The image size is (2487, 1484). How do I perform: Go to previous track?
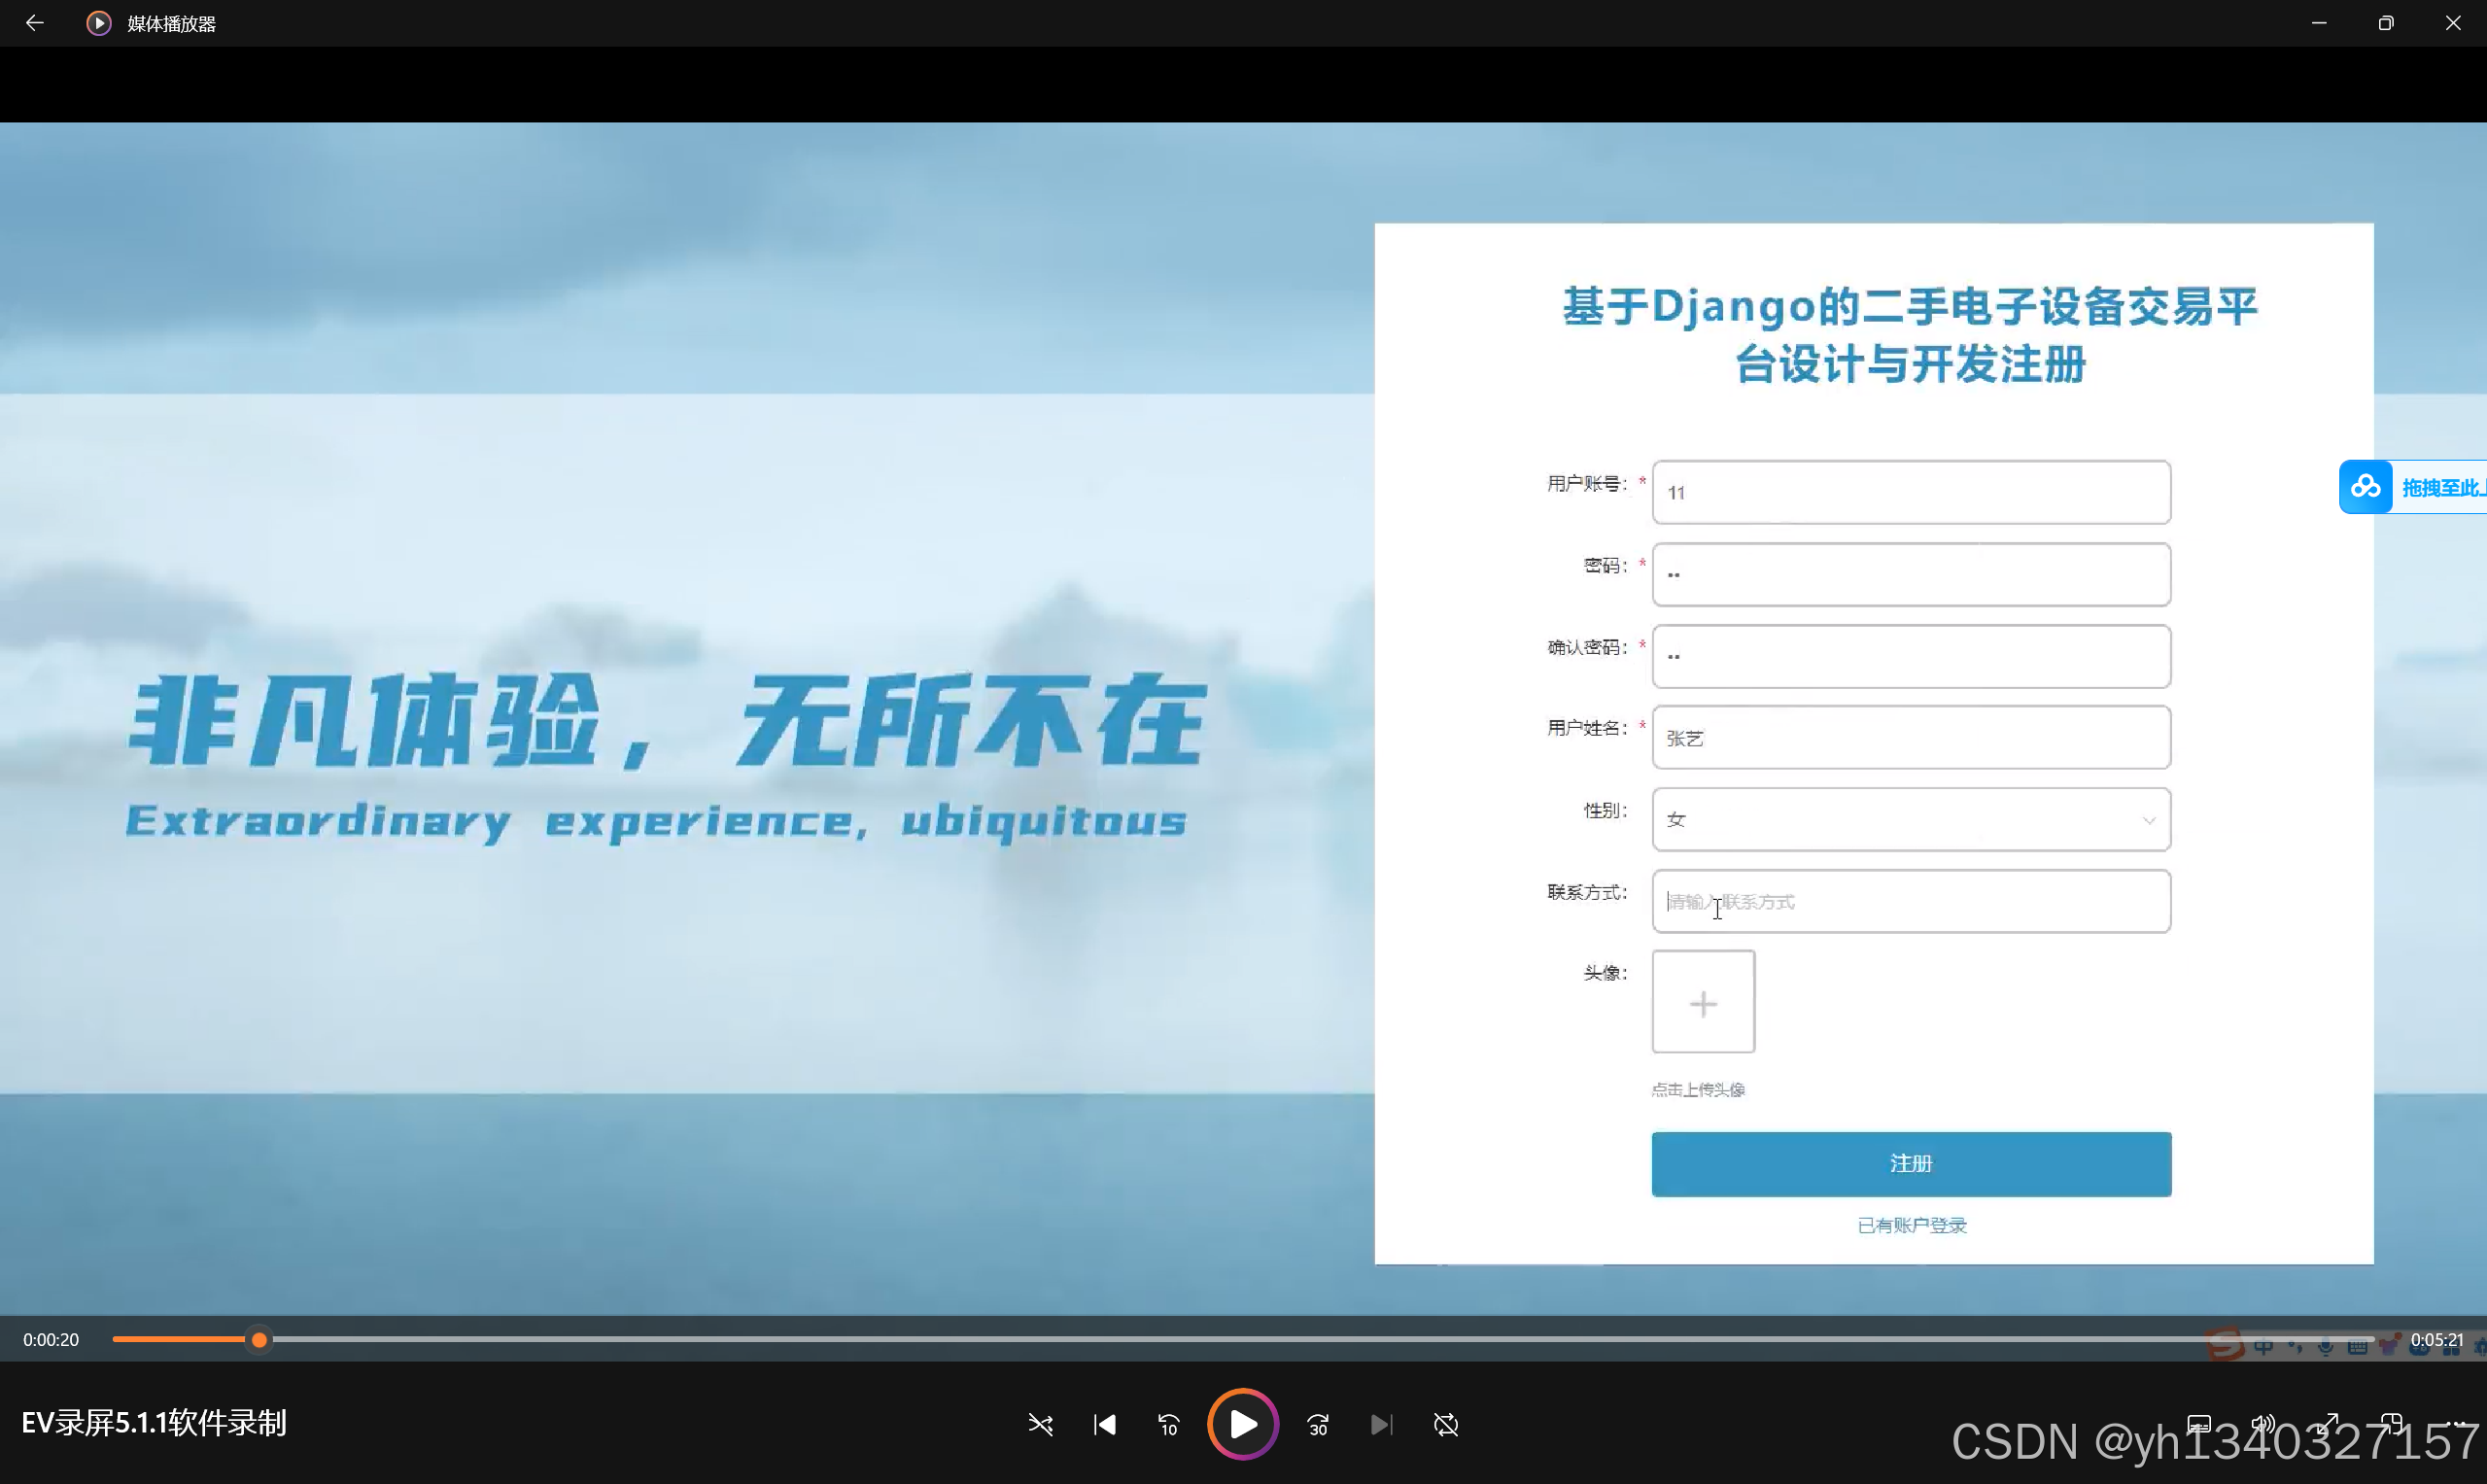pyautogui.click(x=1104, y=1424)
